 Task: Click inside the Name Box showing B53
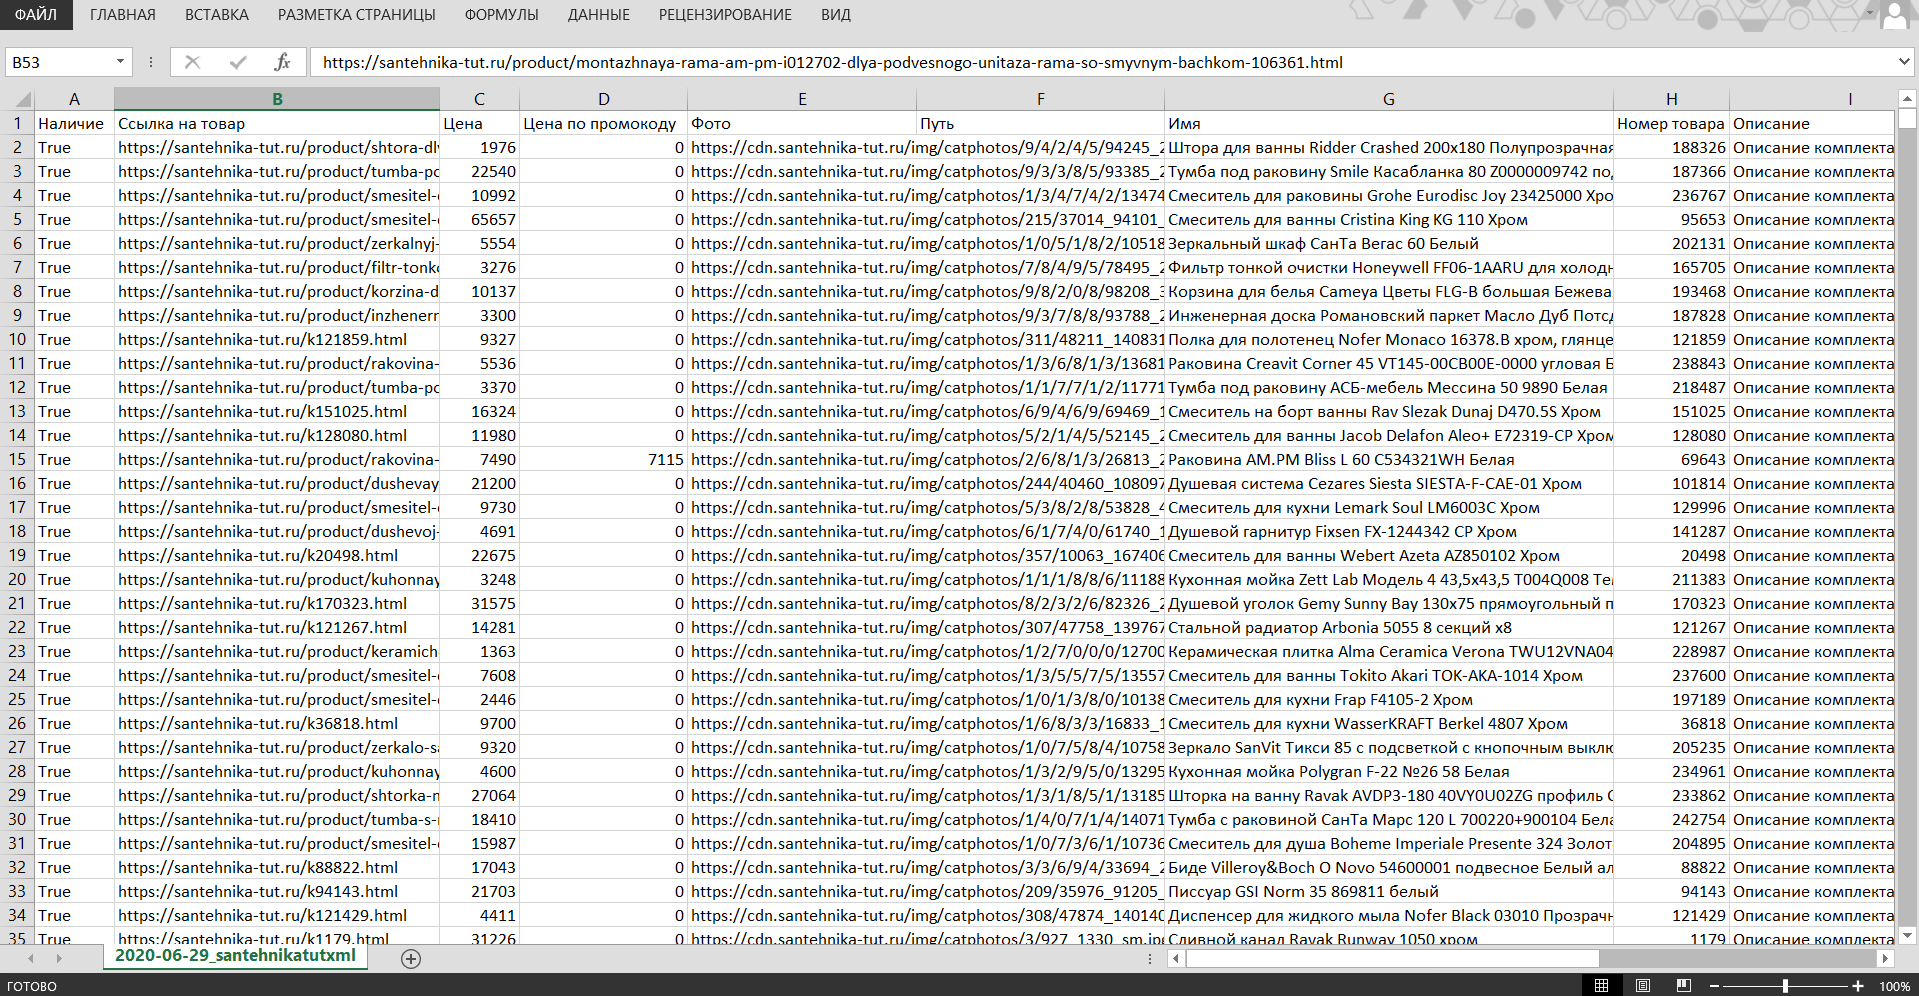(x=58, y=62)
